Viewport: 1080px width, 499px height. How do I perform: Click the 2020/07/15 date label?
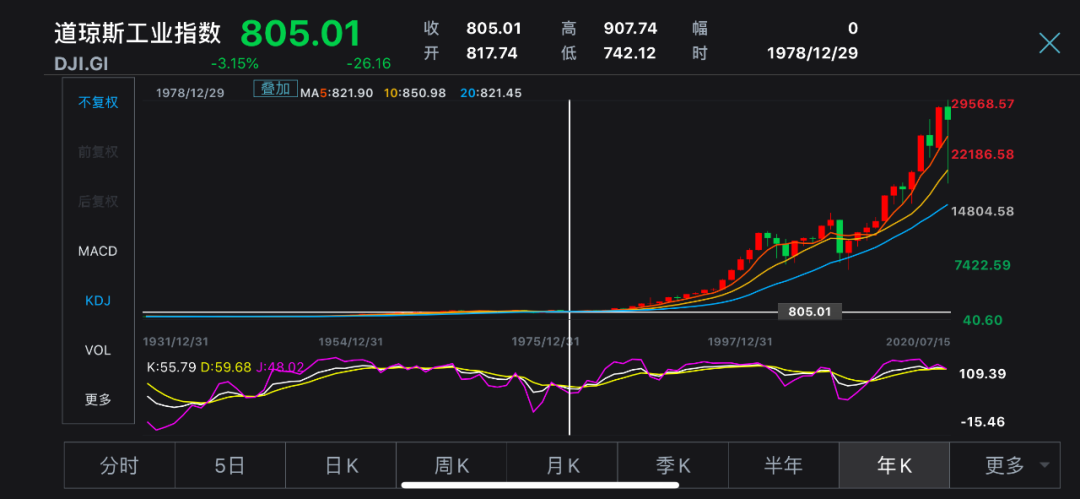[x=917, y=342]
